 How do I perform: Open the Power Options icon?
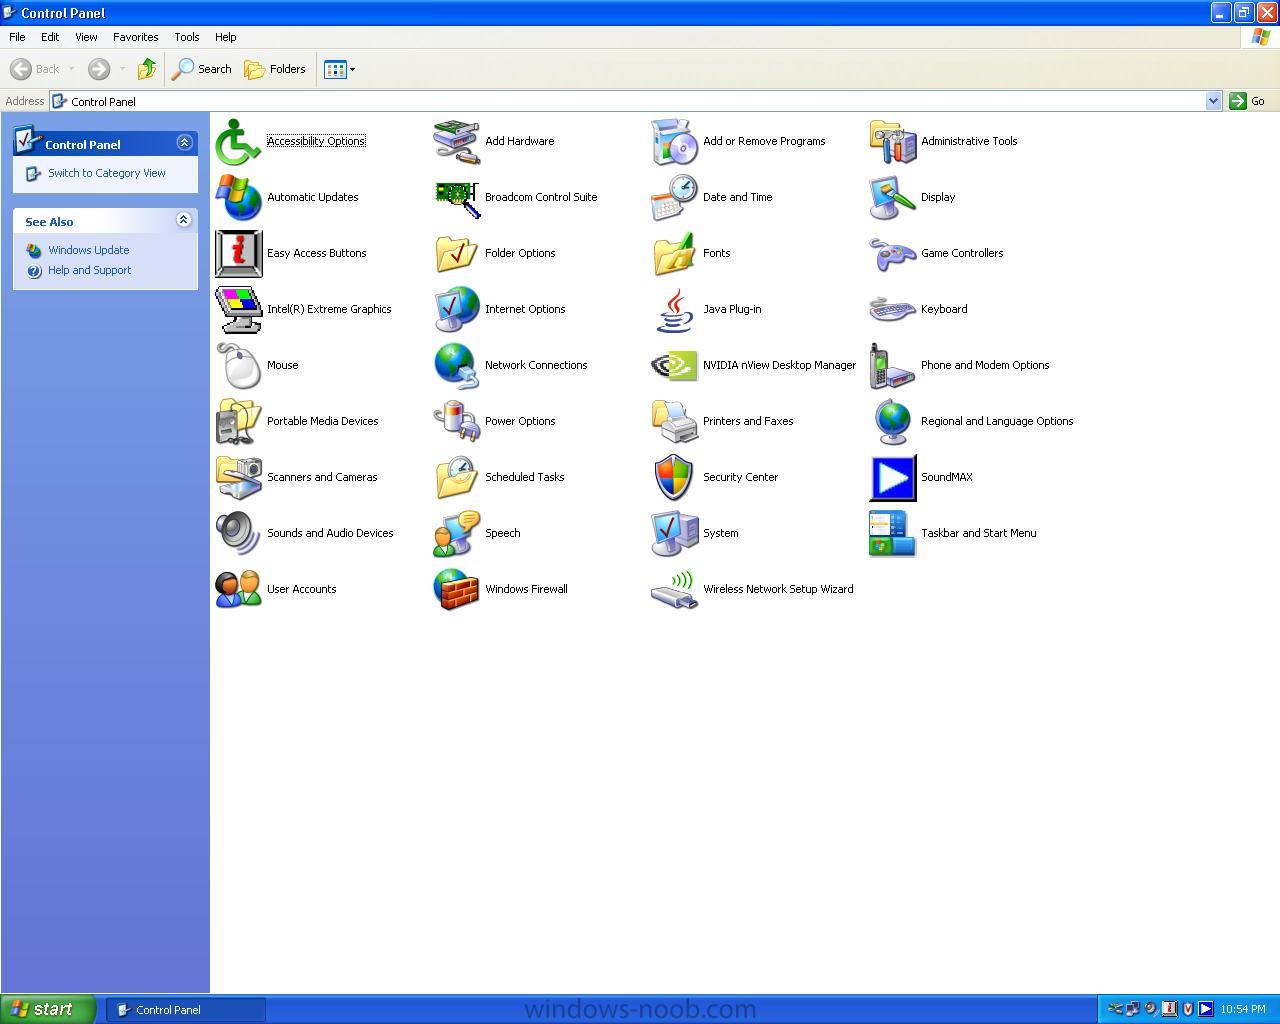(456, 421)
